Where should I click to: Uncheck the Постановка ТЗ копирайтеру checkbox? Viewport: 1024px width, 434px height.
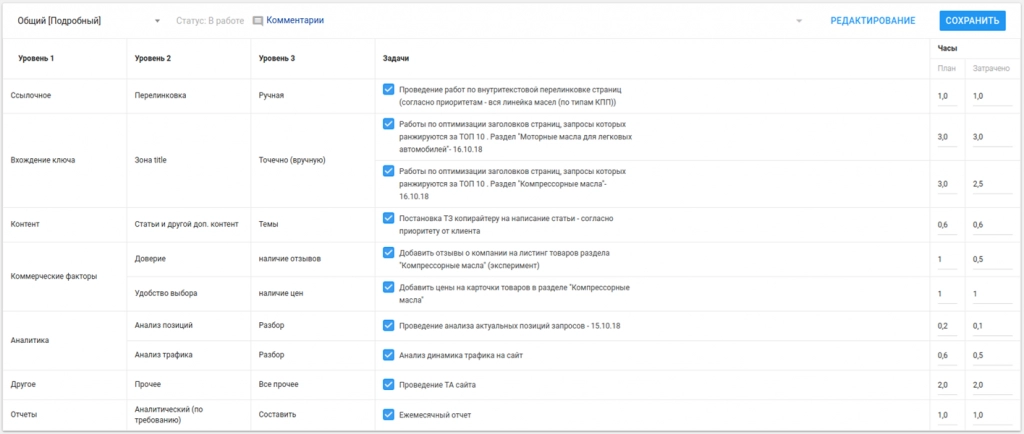pyautogui.click(x=389, y=218)
